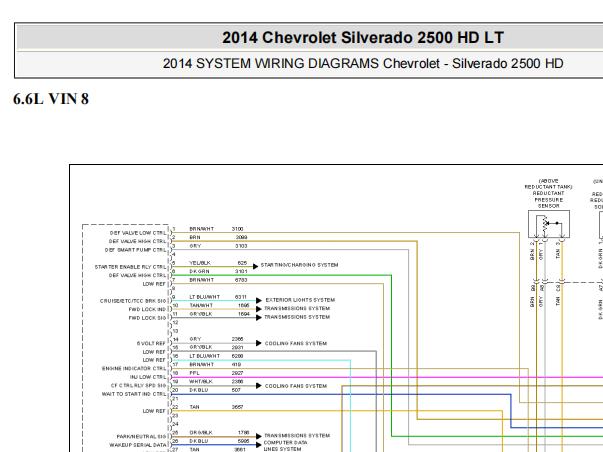Image resolution: width=603 pixels, height=452 pixels.
Task: Click the 'ORG/BLK' wire color label
Action: [201, 432]
